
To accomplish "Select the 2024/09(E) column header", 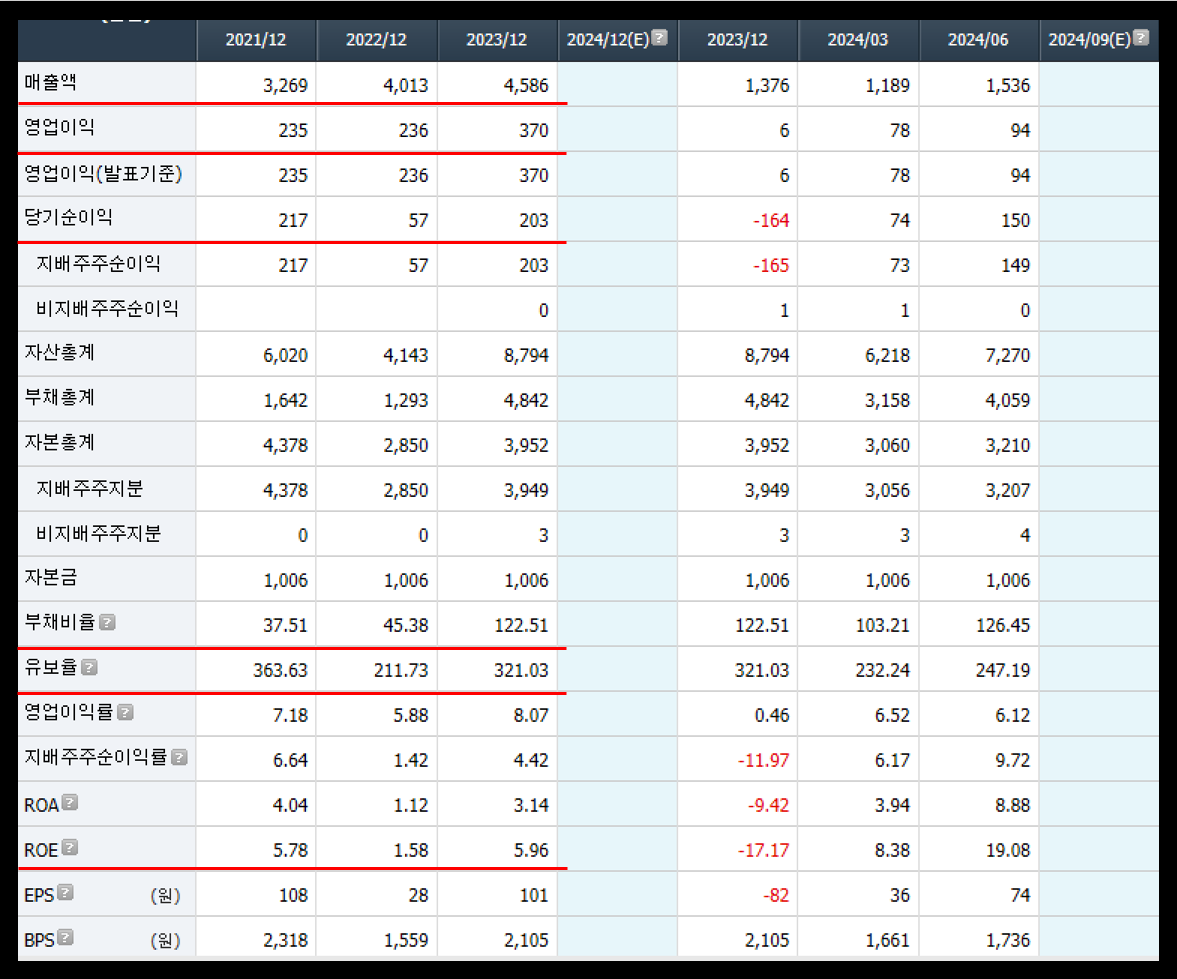I will click(1098, 40).
